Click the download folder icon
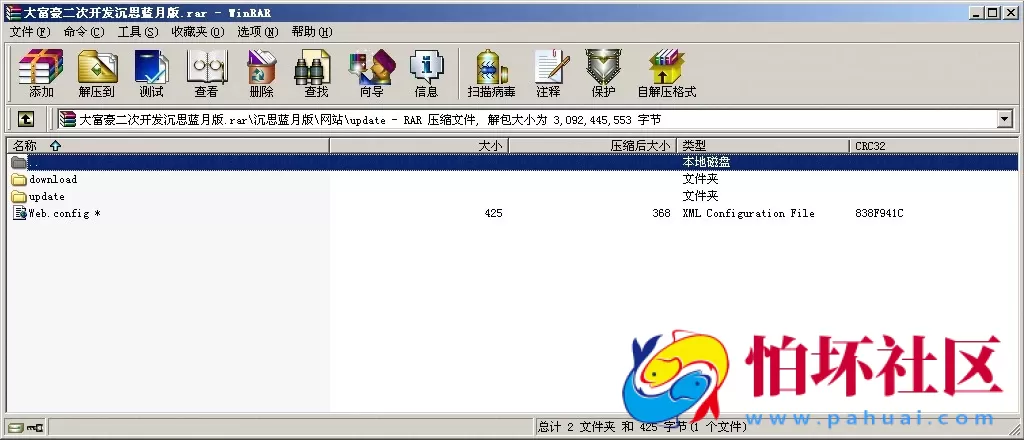Viewport: 1024px width, 440px height. (x=19, y=180)
